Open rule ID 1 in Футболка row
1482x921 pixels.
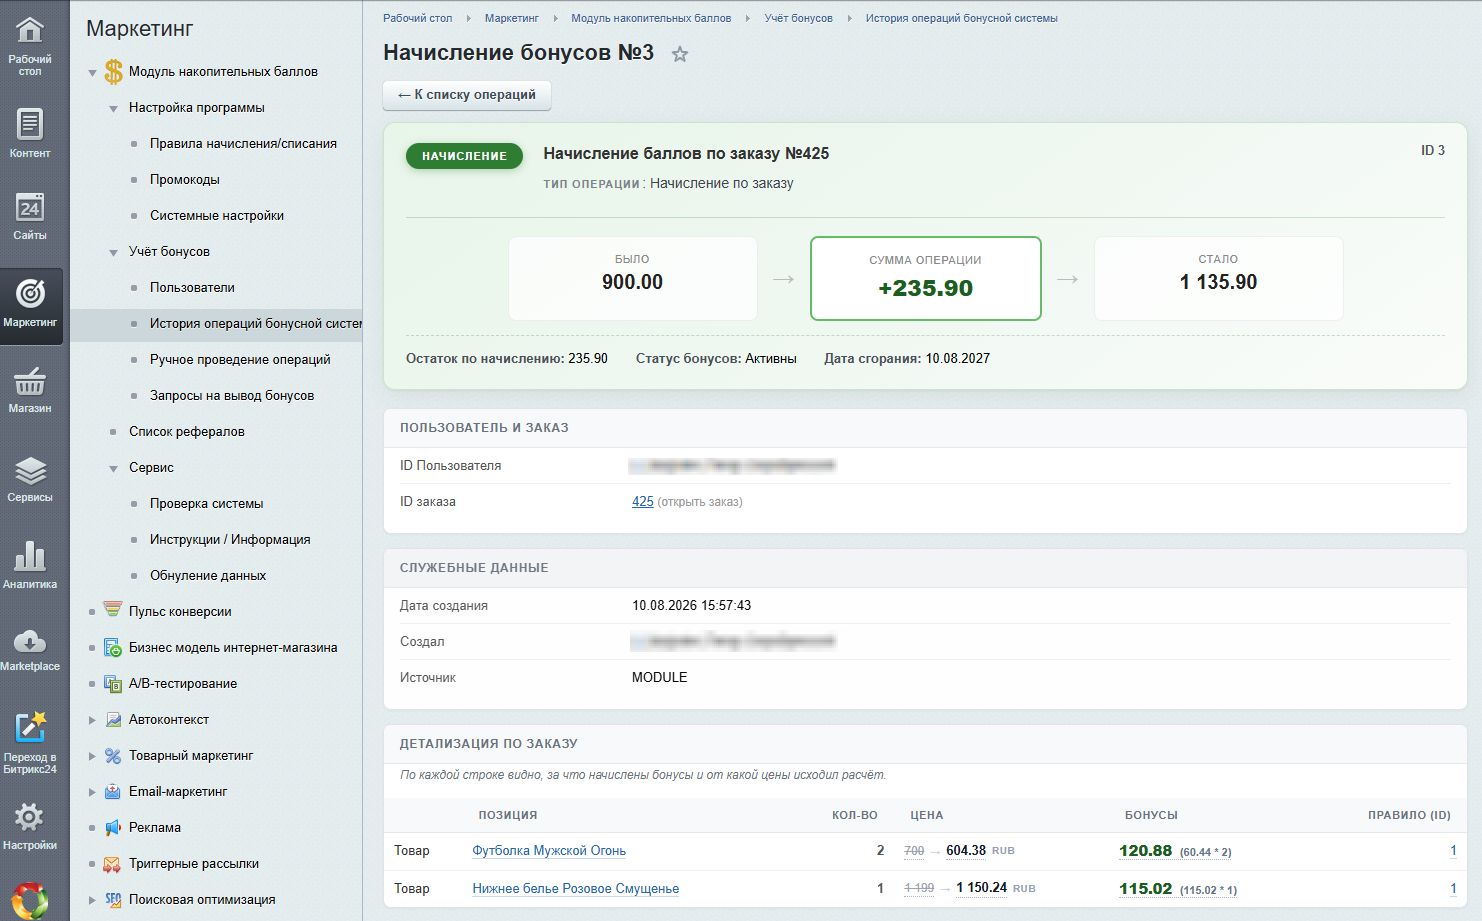[x=1453, y=850]
